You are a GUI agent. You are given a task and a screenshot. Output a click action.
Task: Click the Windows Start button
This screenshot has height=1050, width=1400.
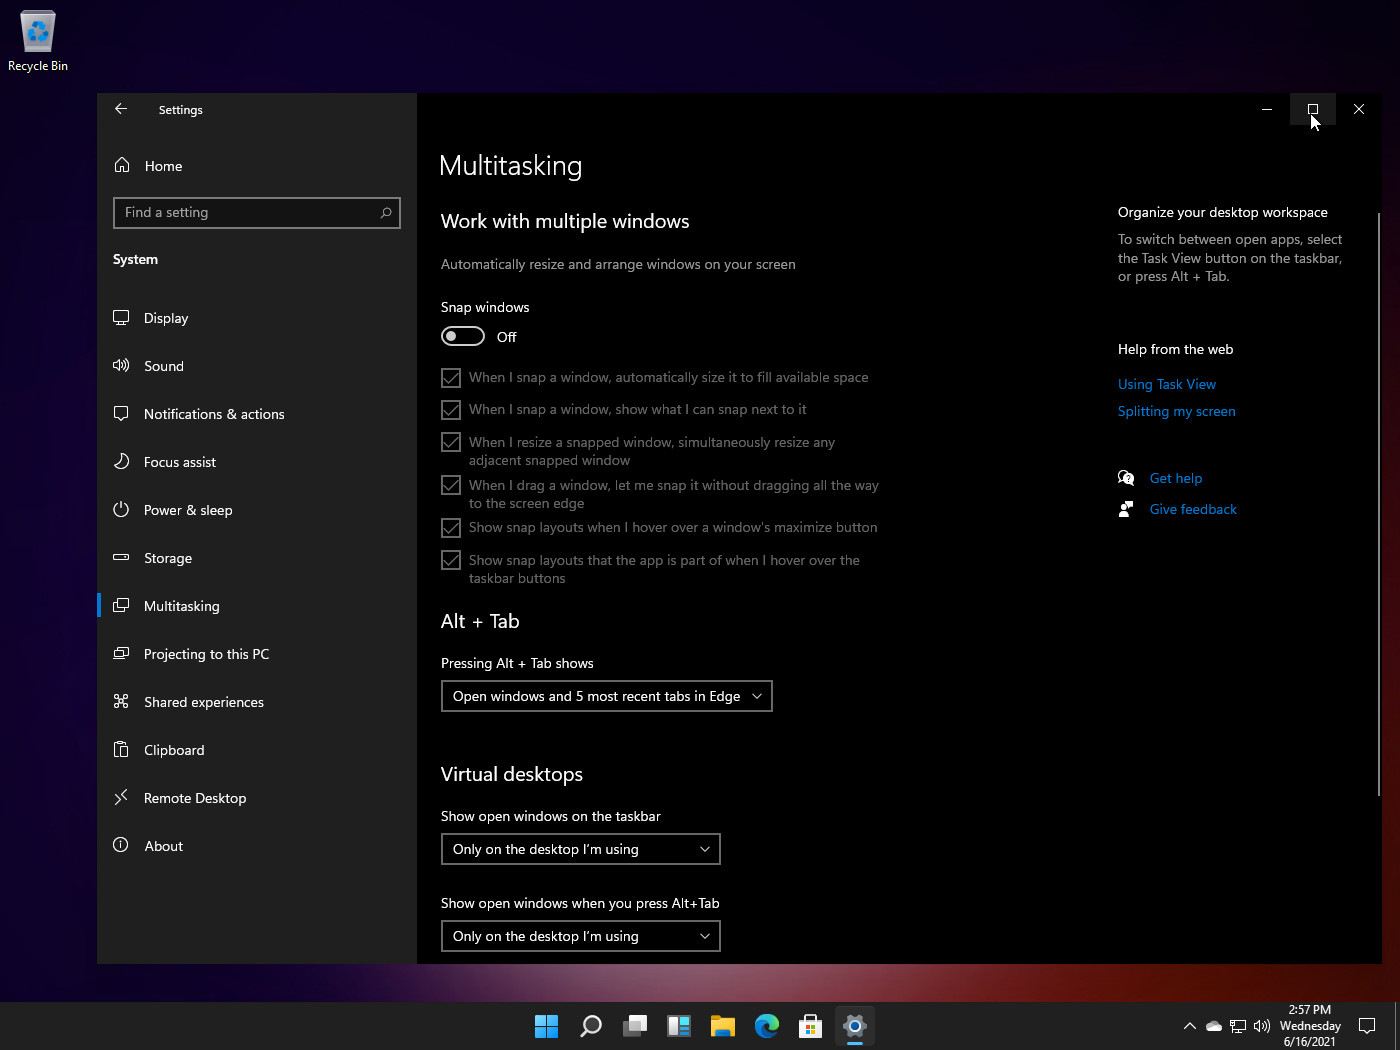click(547, 1026)
